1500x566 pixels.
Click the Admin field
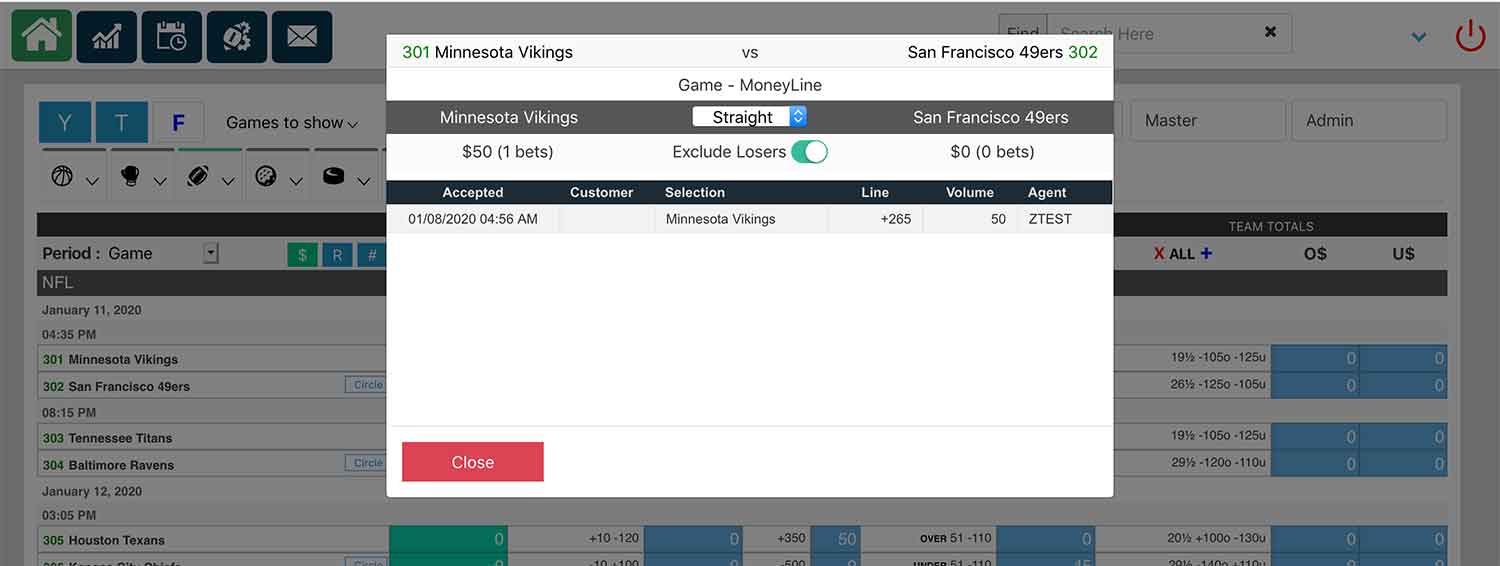click(x=1369, y=120)
